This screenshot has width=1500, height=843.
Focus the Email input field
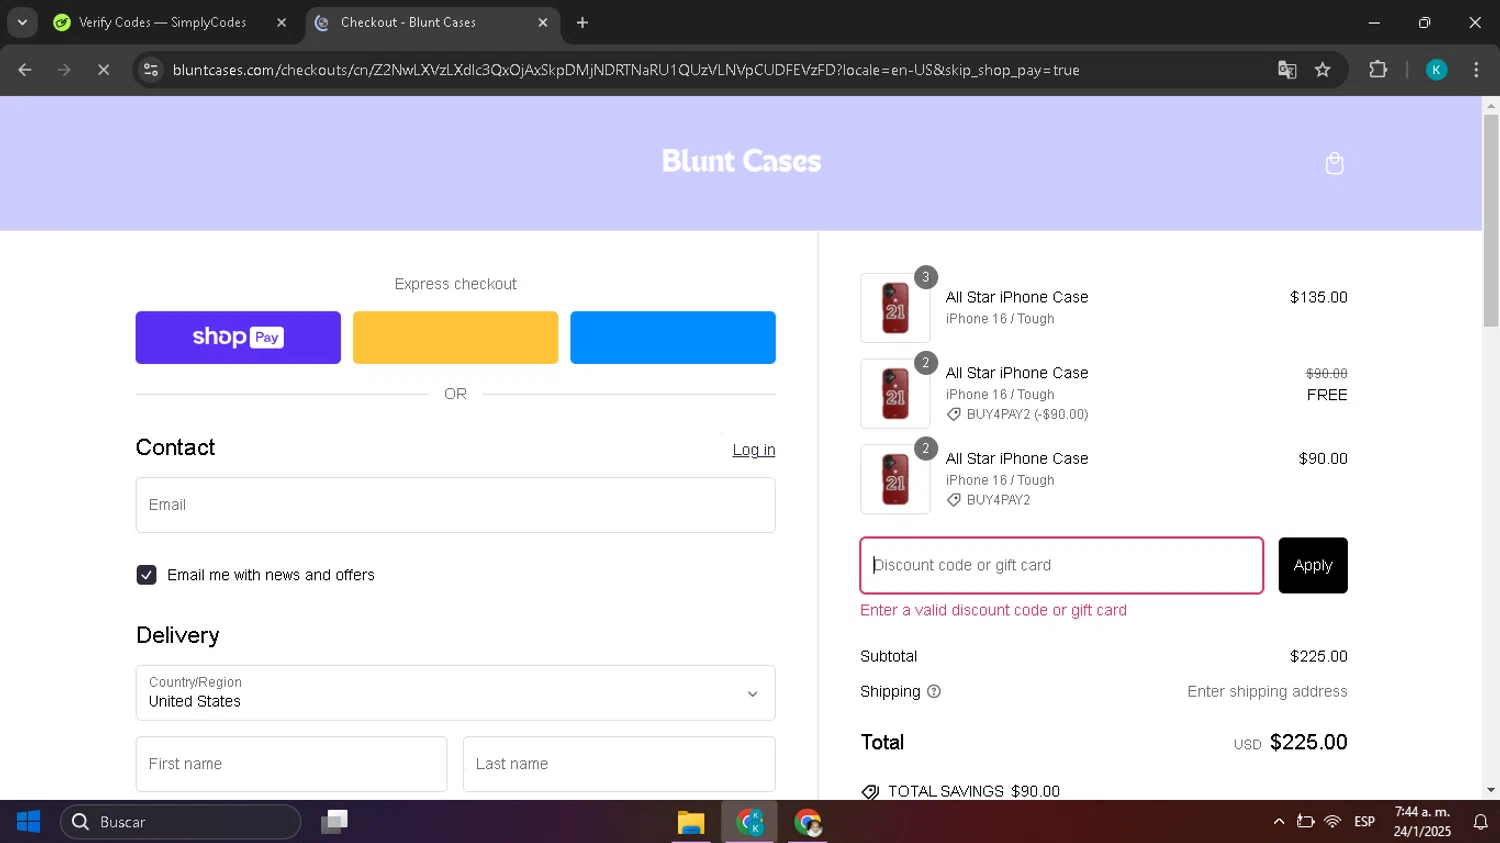pyautogui.click(x=455, y=505)
